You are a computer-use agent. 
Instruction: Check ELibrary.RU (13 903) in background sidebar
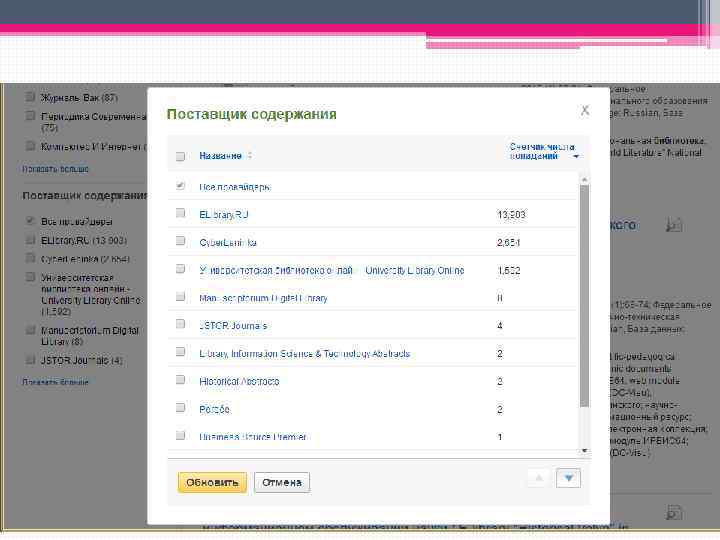click(x=30, y=240)
